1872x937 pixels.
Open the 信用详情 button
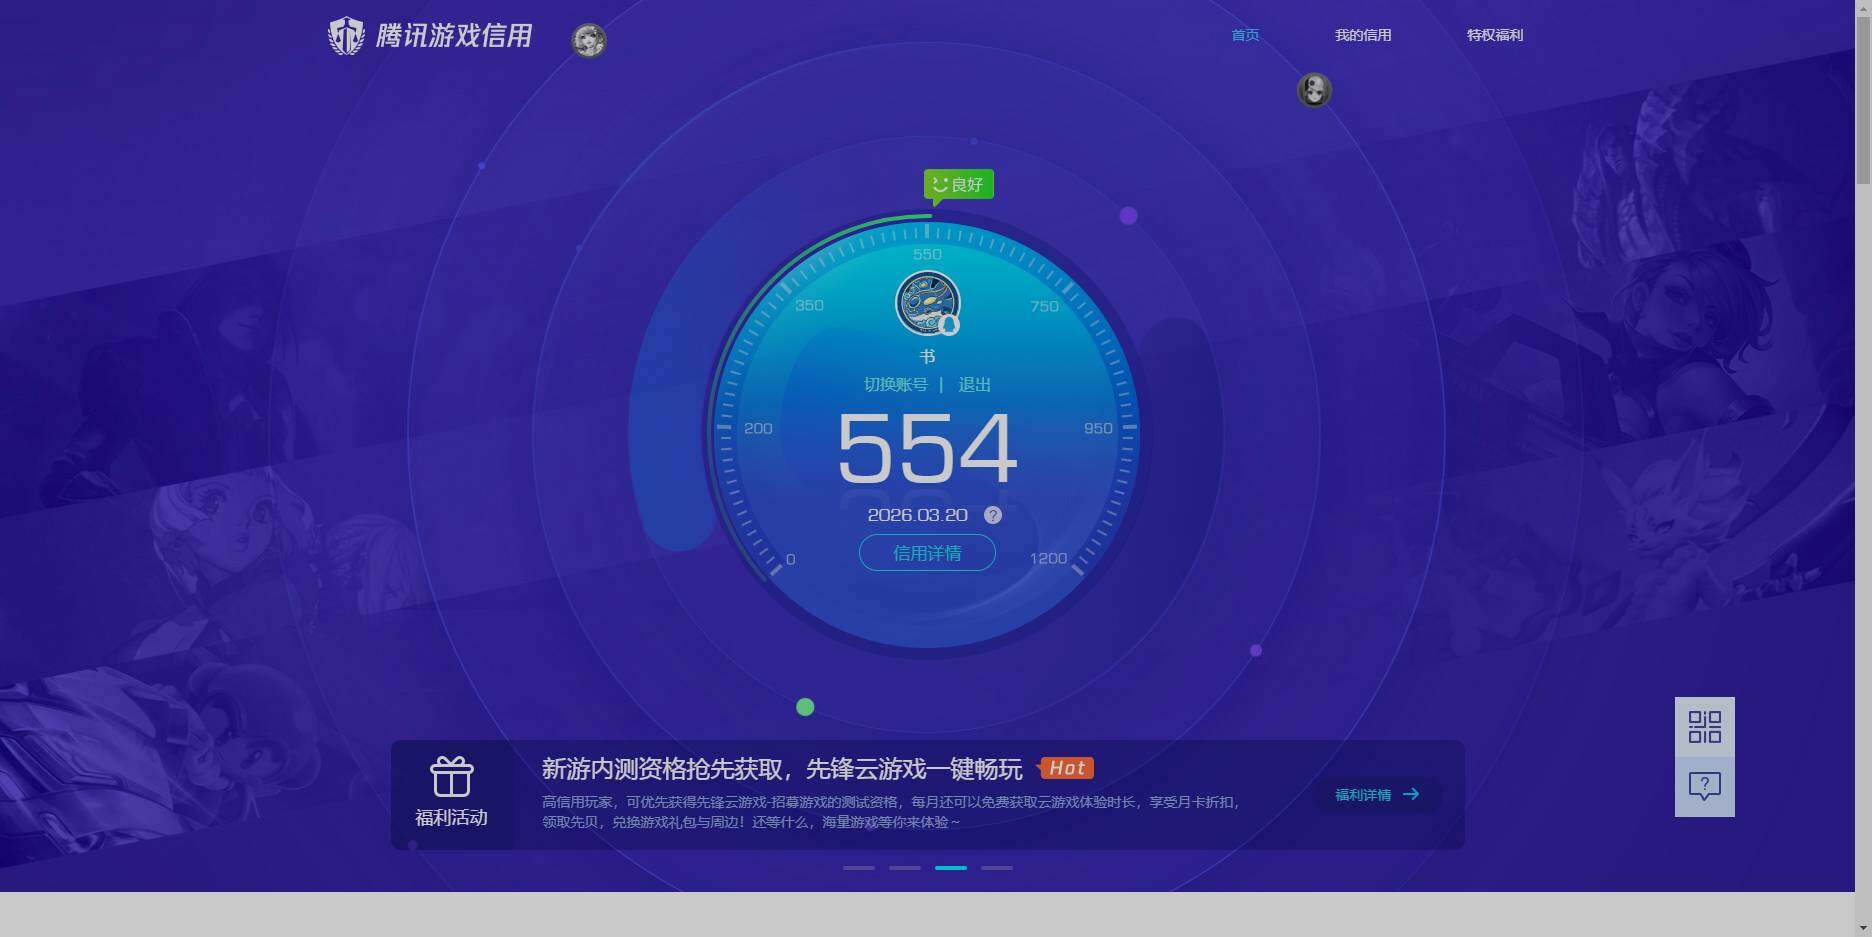[926, 552]
